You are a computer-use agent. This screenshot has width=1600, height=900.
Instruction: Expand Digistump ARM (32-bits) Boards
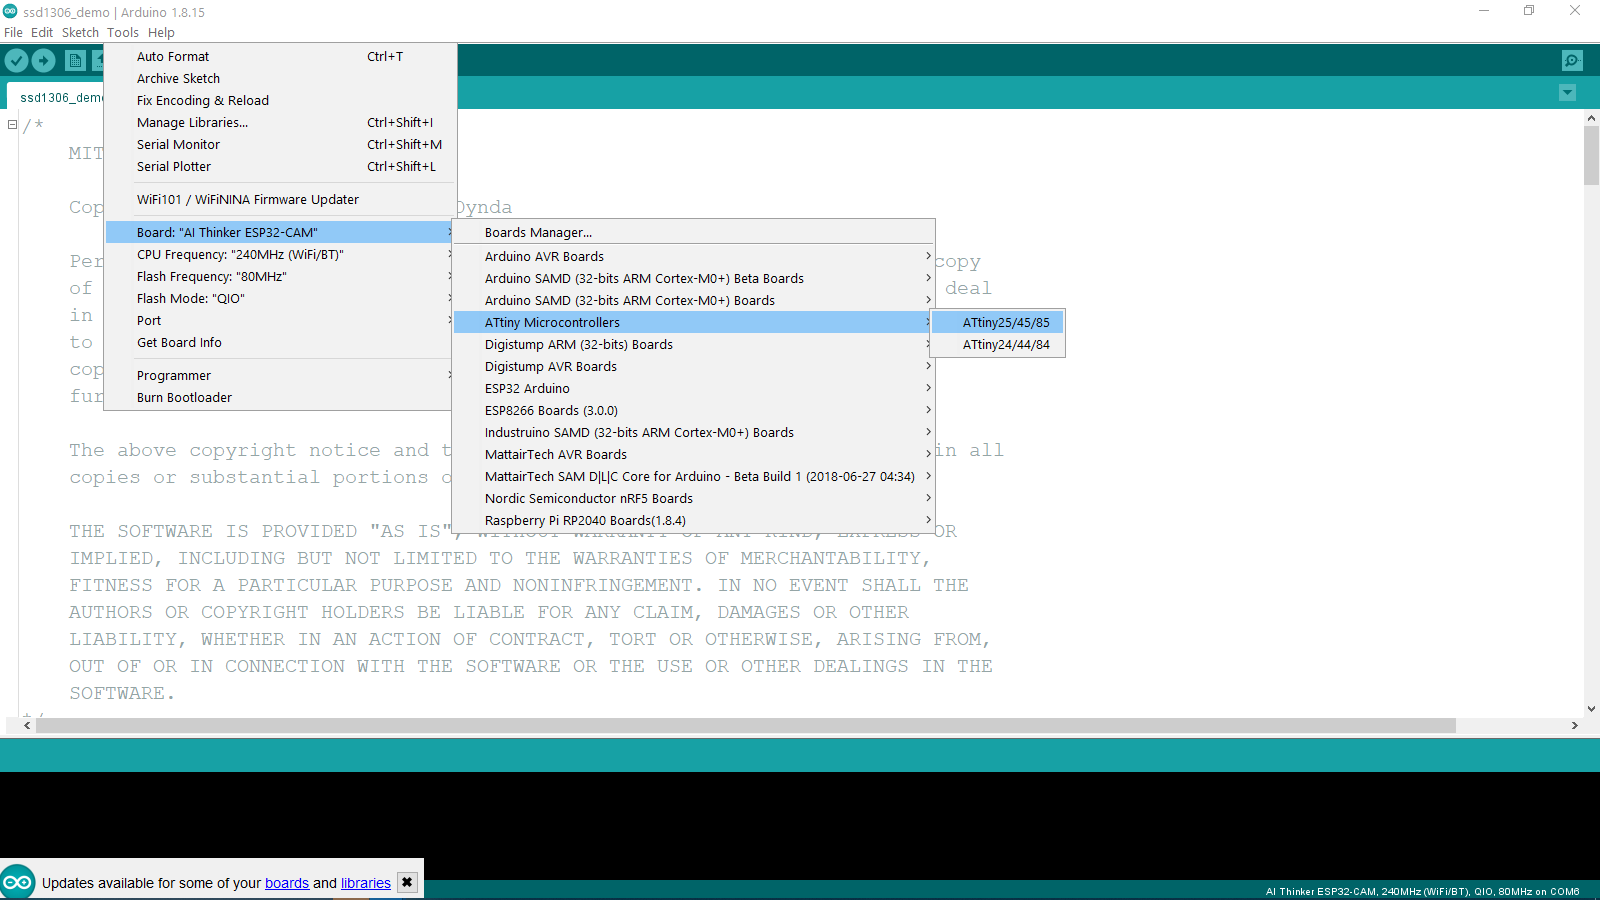694,345
